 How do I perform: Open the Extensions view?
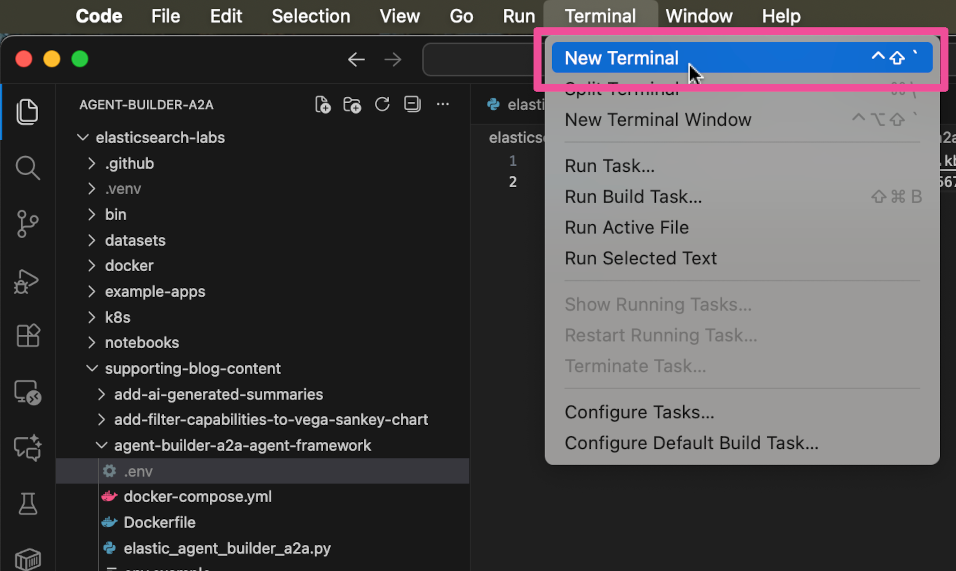point(27,336)
